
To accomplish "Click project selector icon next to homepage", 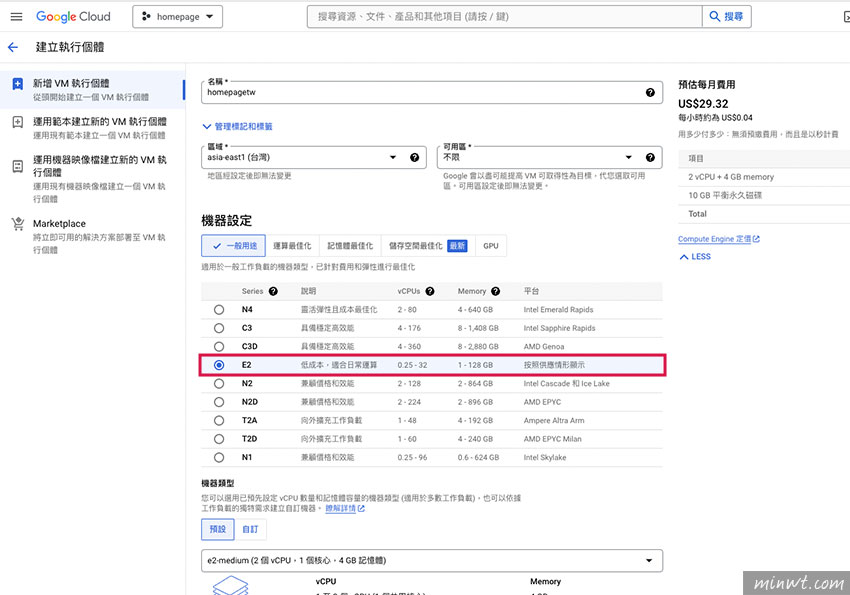I will pos(146,17).
